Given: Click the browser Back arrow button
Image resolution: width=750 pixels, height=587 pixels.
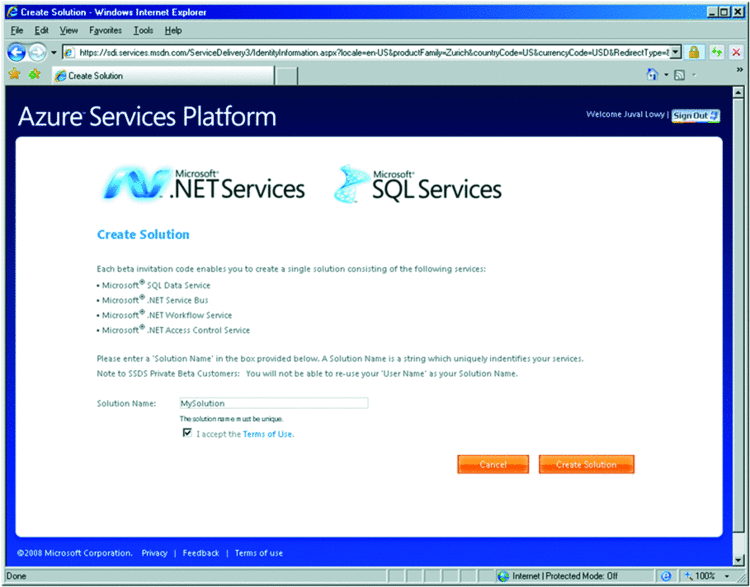Looking at the screenshot, I should (x=16, y=53).
